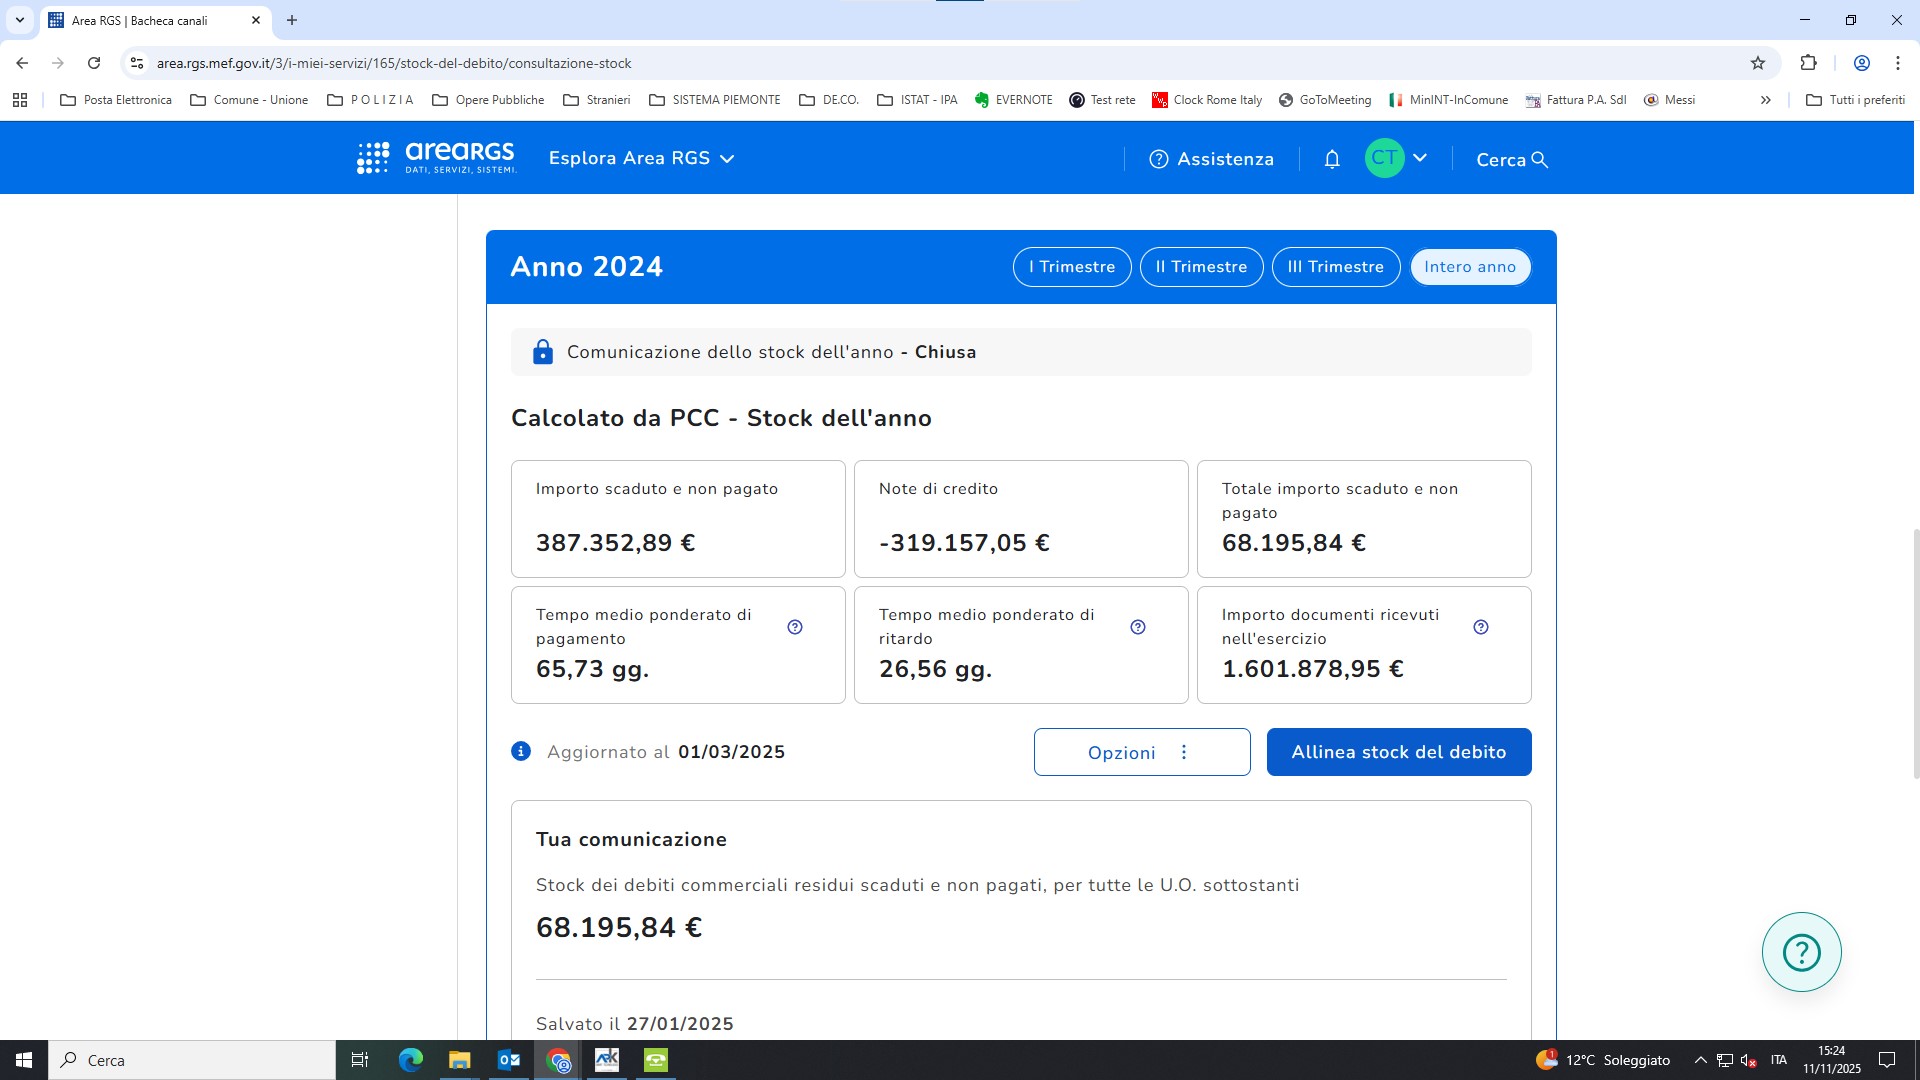
Task: Click help icon for Importo documenti ricevuti
Action: coord(1481,627)
